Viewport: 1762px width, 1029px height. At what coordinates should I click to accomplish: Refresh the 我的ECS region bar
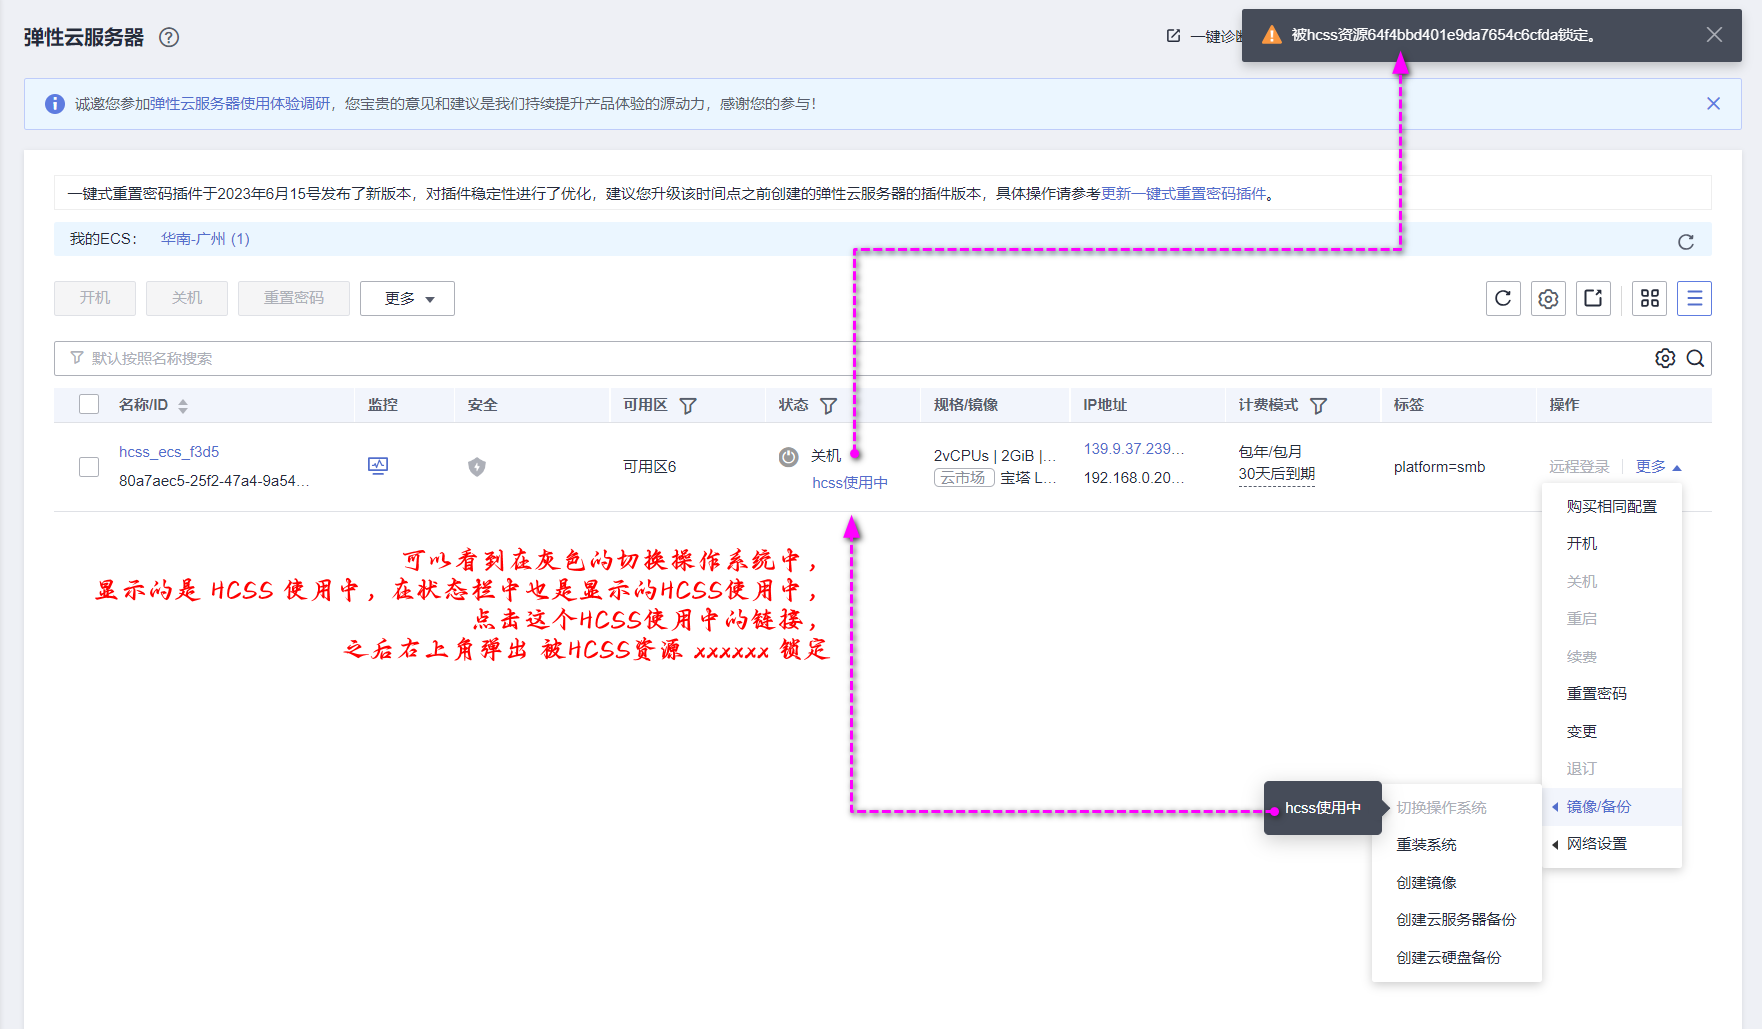pos(1686,241)
